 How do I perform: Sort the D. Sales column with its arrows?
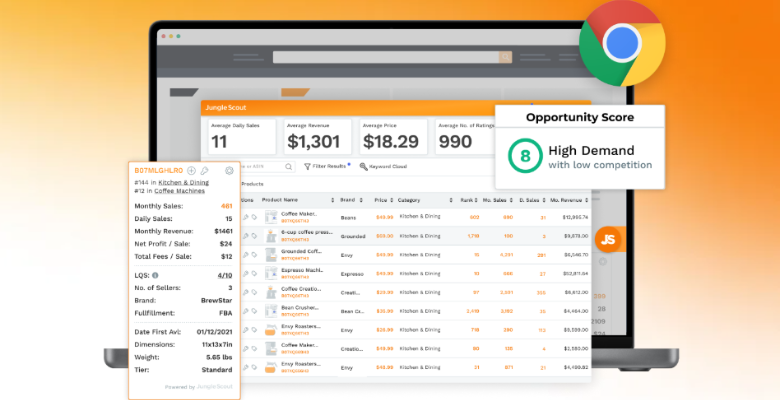(x=543, y=200)
